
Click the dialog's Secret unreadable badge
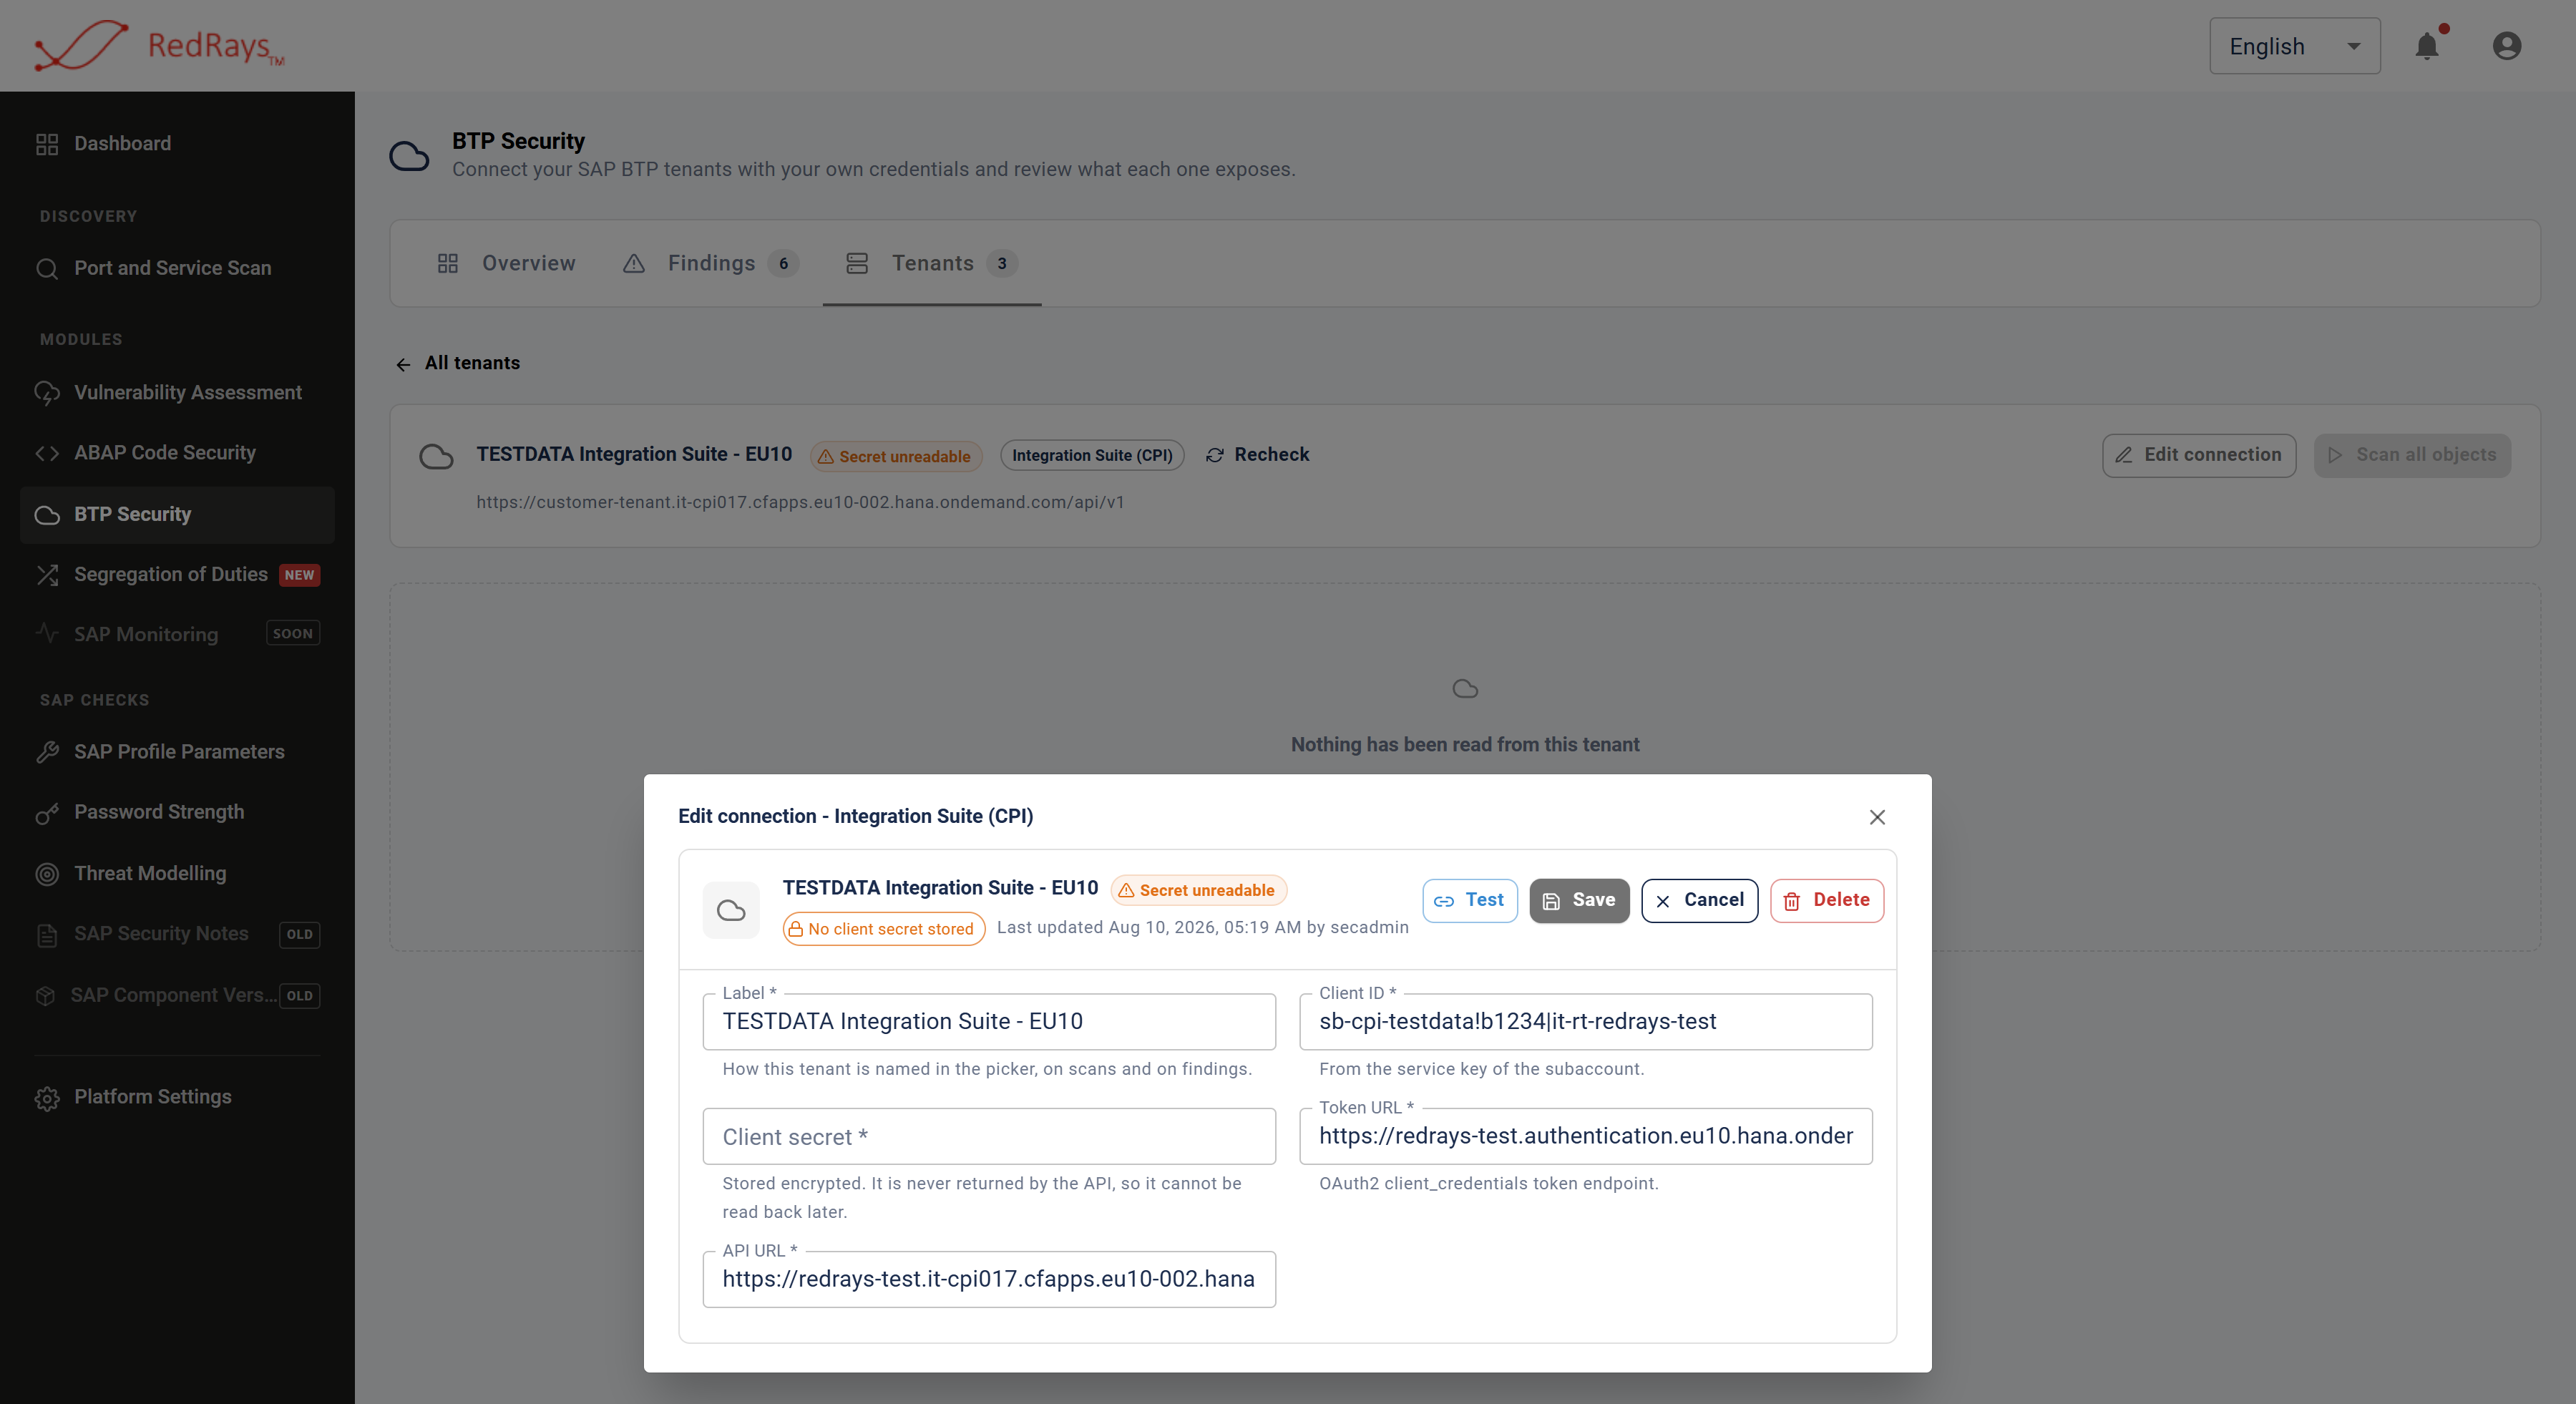click(1198, 890)
